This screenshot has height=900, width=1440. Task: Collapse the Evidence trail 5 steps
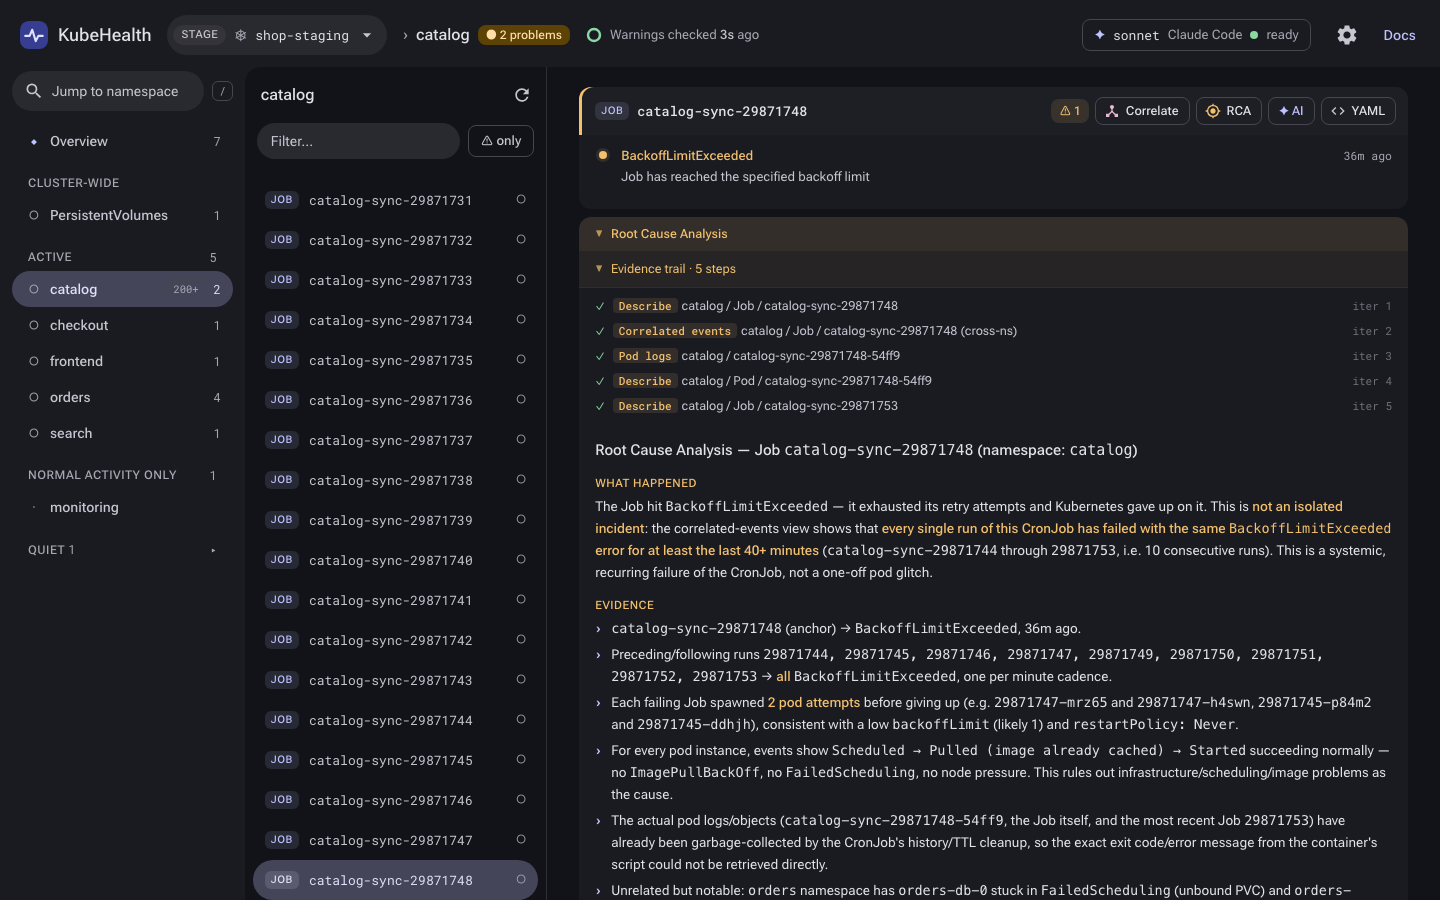pos(993,269)
